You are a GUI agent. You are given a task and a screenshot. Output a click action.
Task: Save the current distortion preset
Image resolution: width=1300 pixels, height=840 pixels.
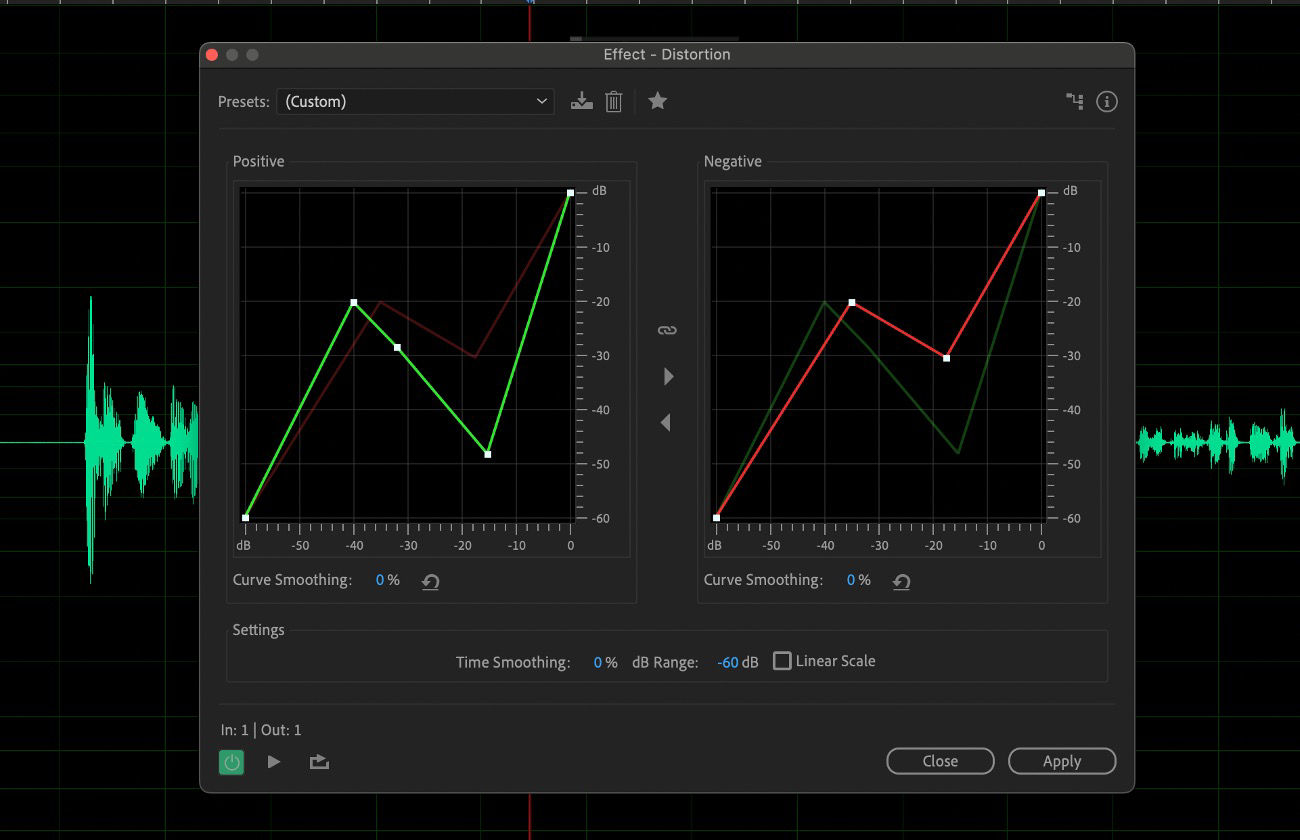click(581, 101)
